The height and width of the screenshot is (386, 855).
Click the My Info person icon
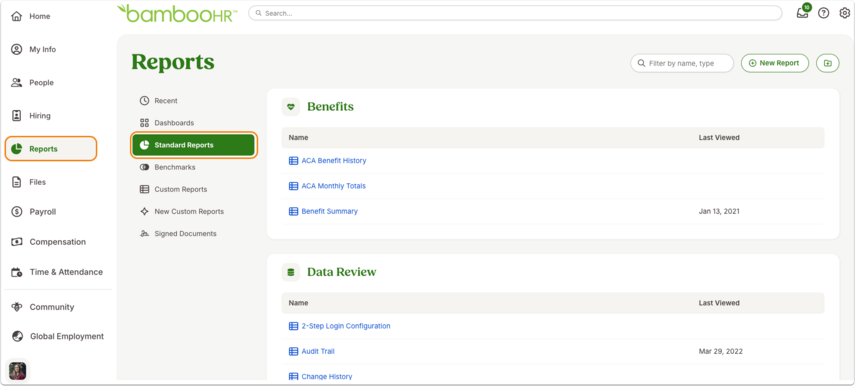(x=16, y=50)
